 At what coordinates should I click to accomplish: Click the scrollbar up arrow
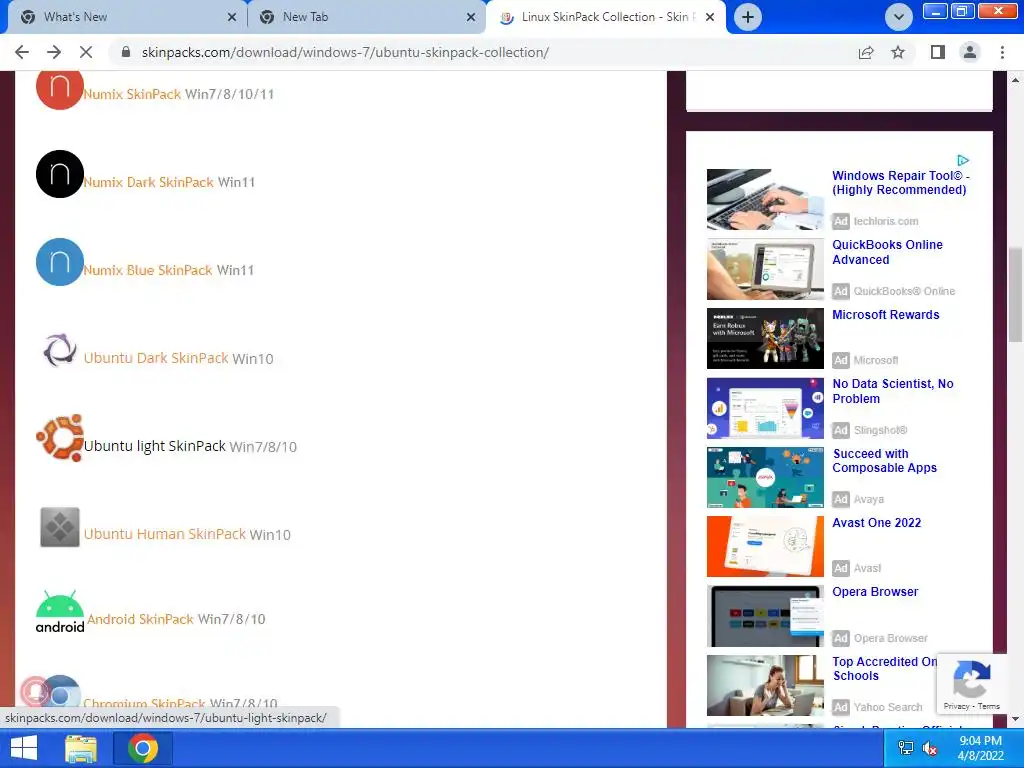pos(1015,80)
